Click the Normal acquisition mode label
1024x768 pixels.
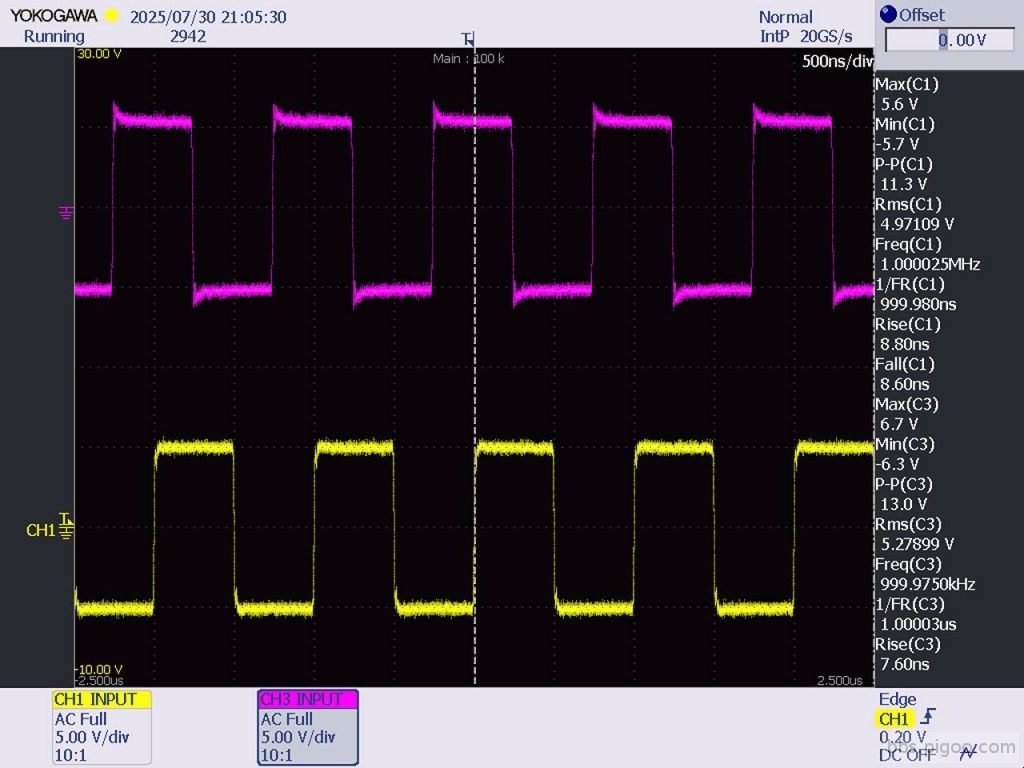coord(784,16)
